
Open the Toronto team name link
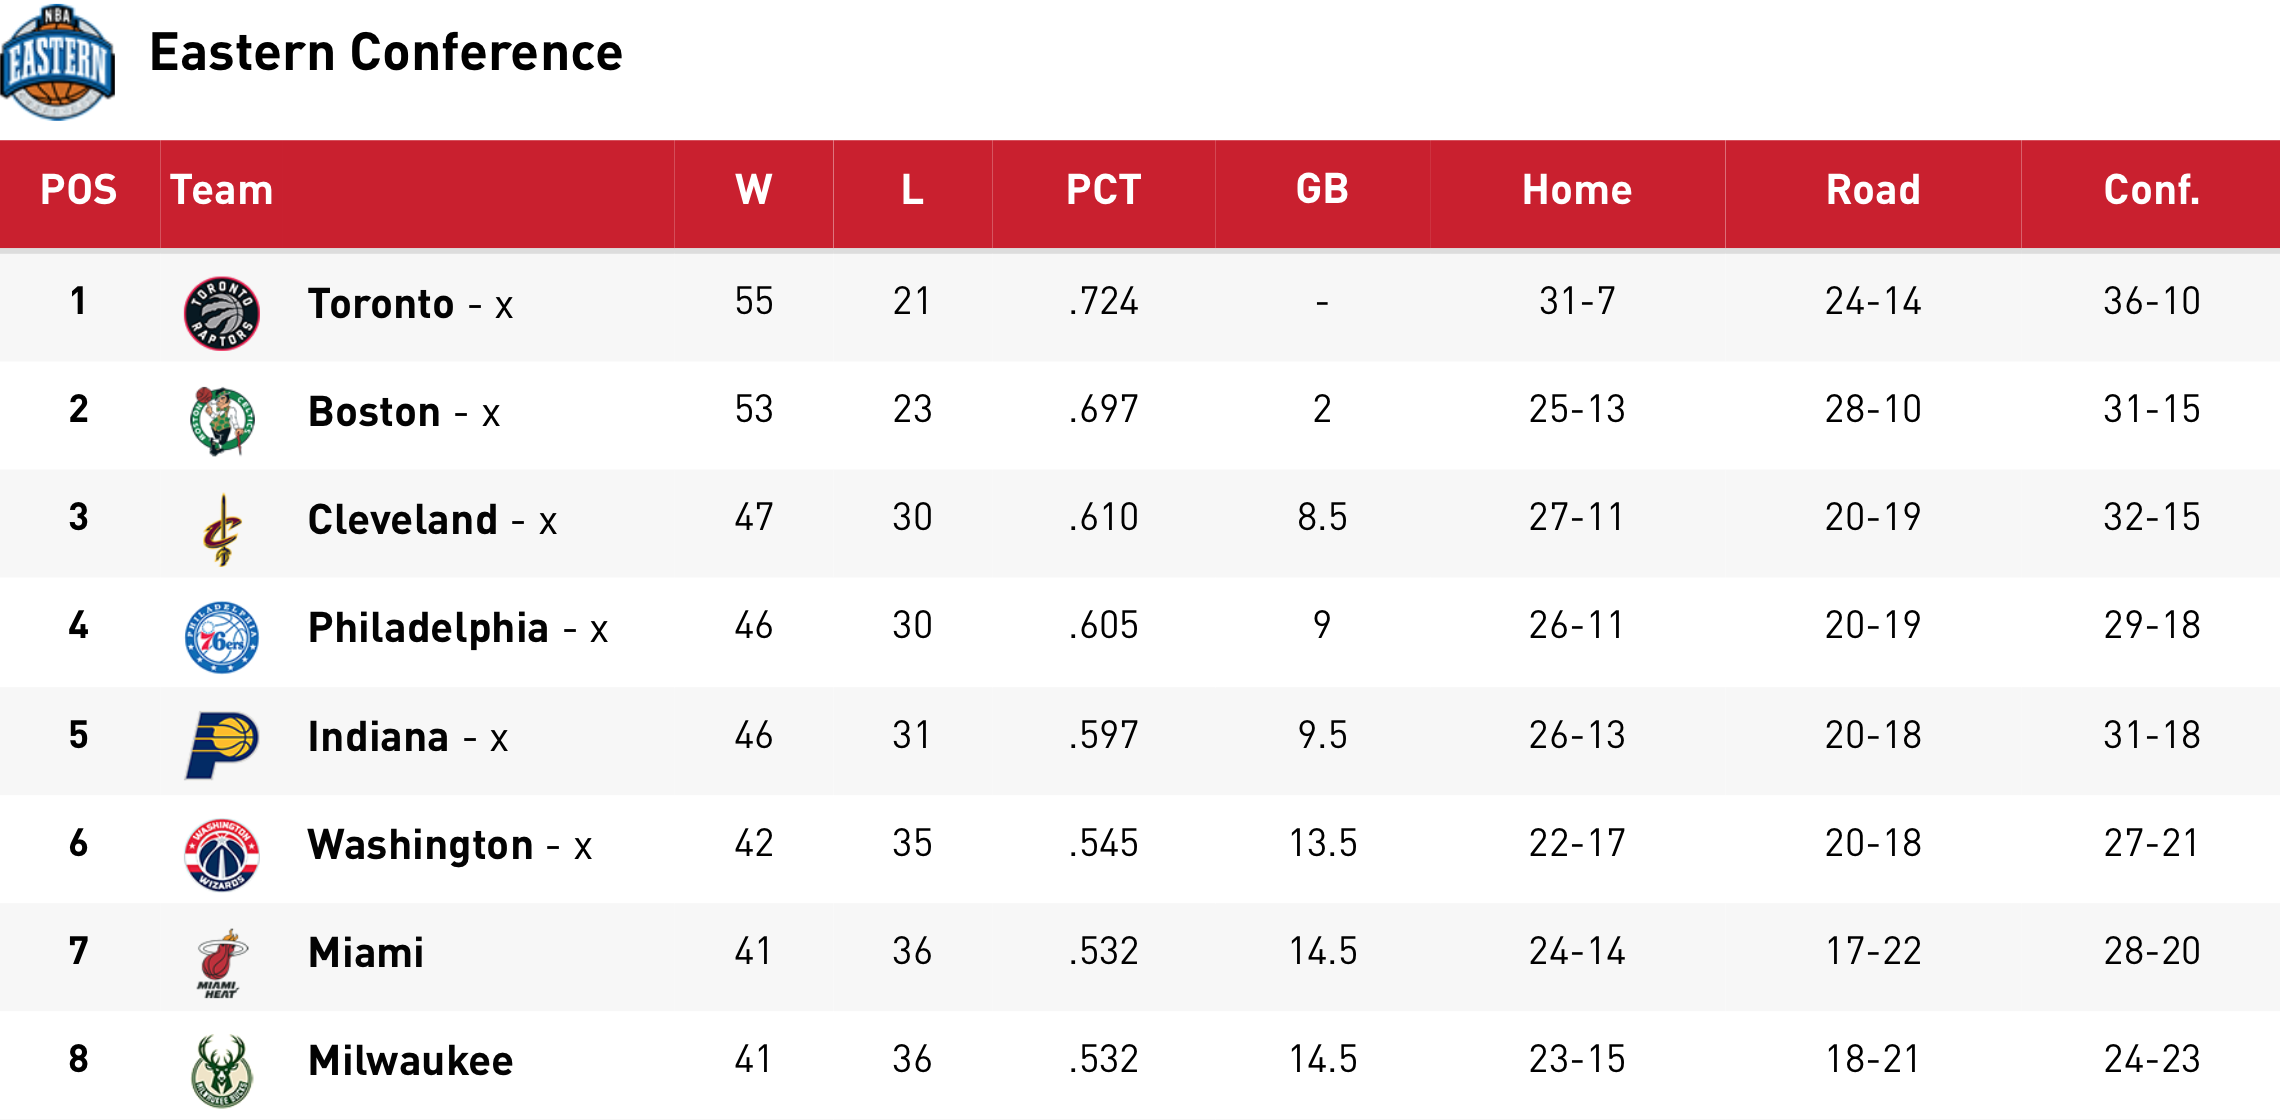381,304
